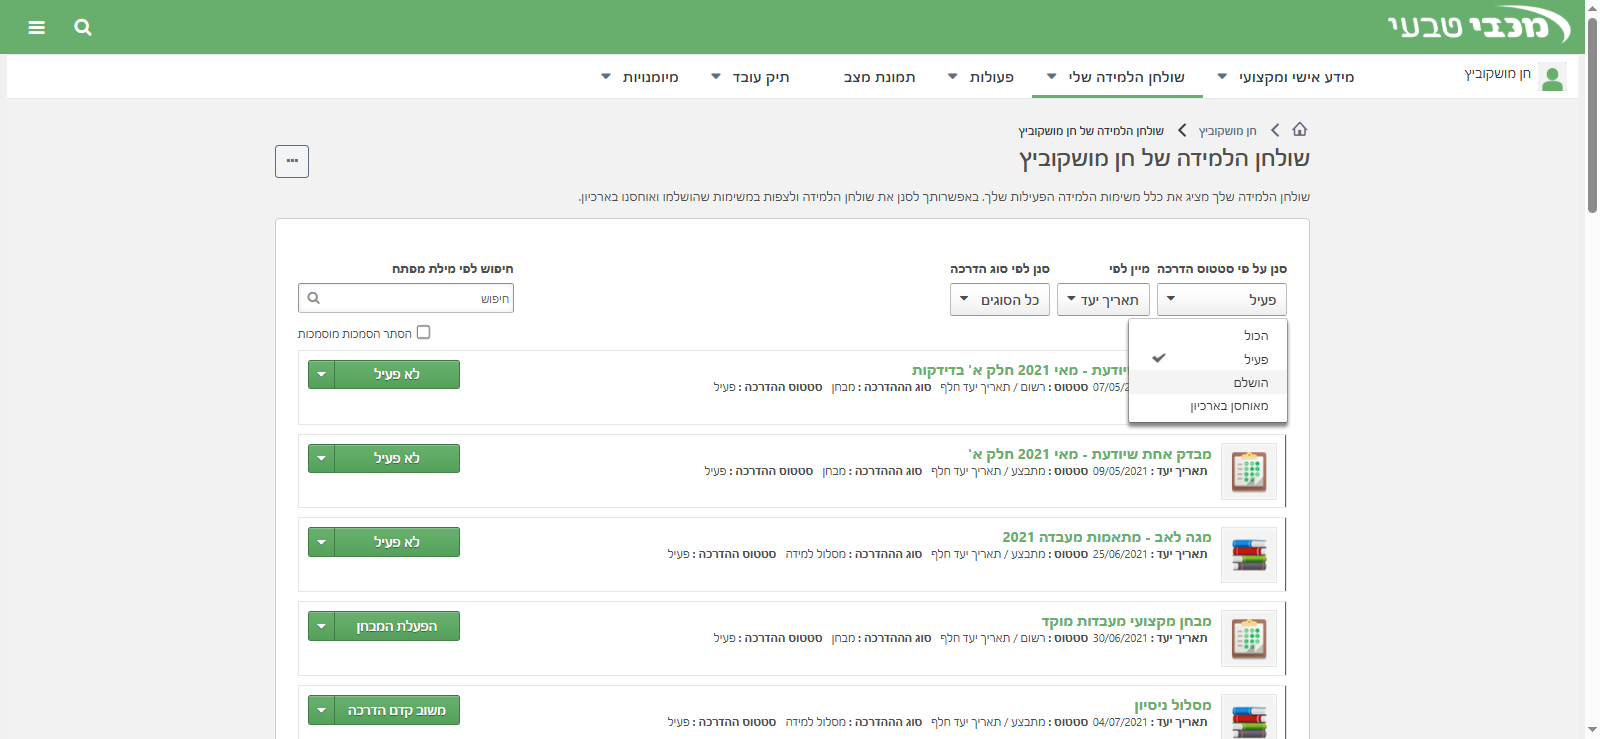The height and width of the screenshot is (739, 1600).
Task: Expand arrow on הפעלת המבחן button
Action: (x=321, y=627)
